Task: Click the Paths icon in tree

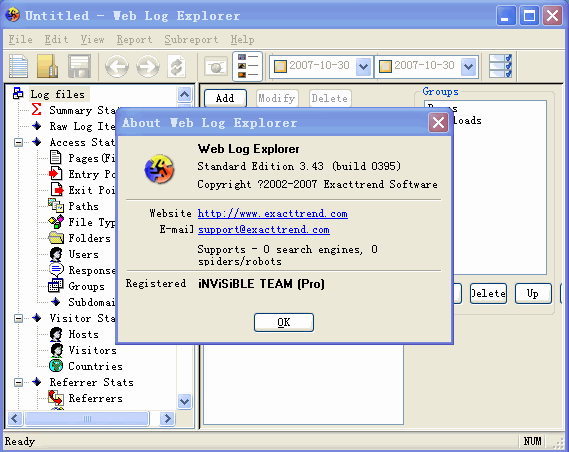Action: 56,206
